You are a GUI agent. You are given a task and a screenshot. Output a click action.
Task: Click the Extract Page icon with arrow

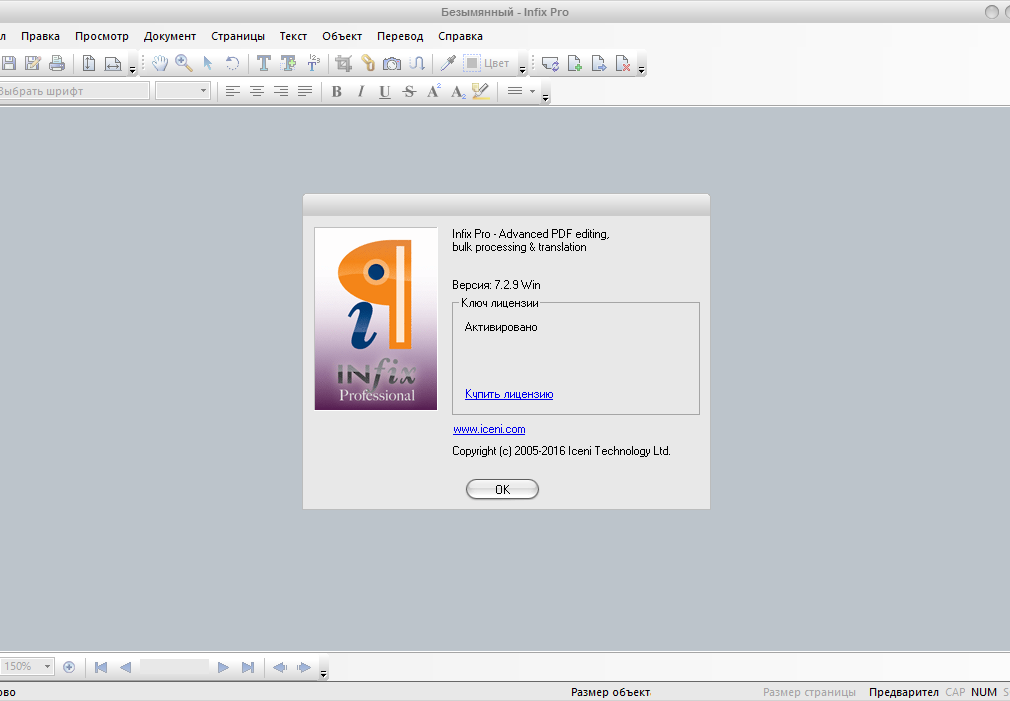[598, 63]
